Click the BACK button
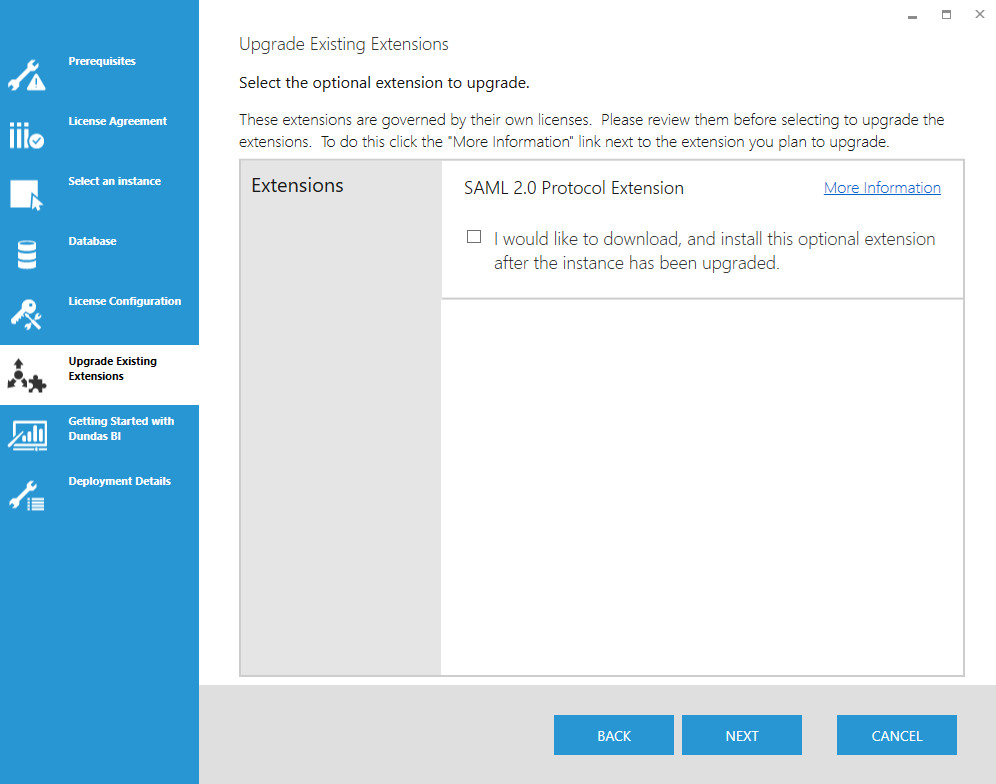This screenshot has width=996, height=784. (614, 735)
